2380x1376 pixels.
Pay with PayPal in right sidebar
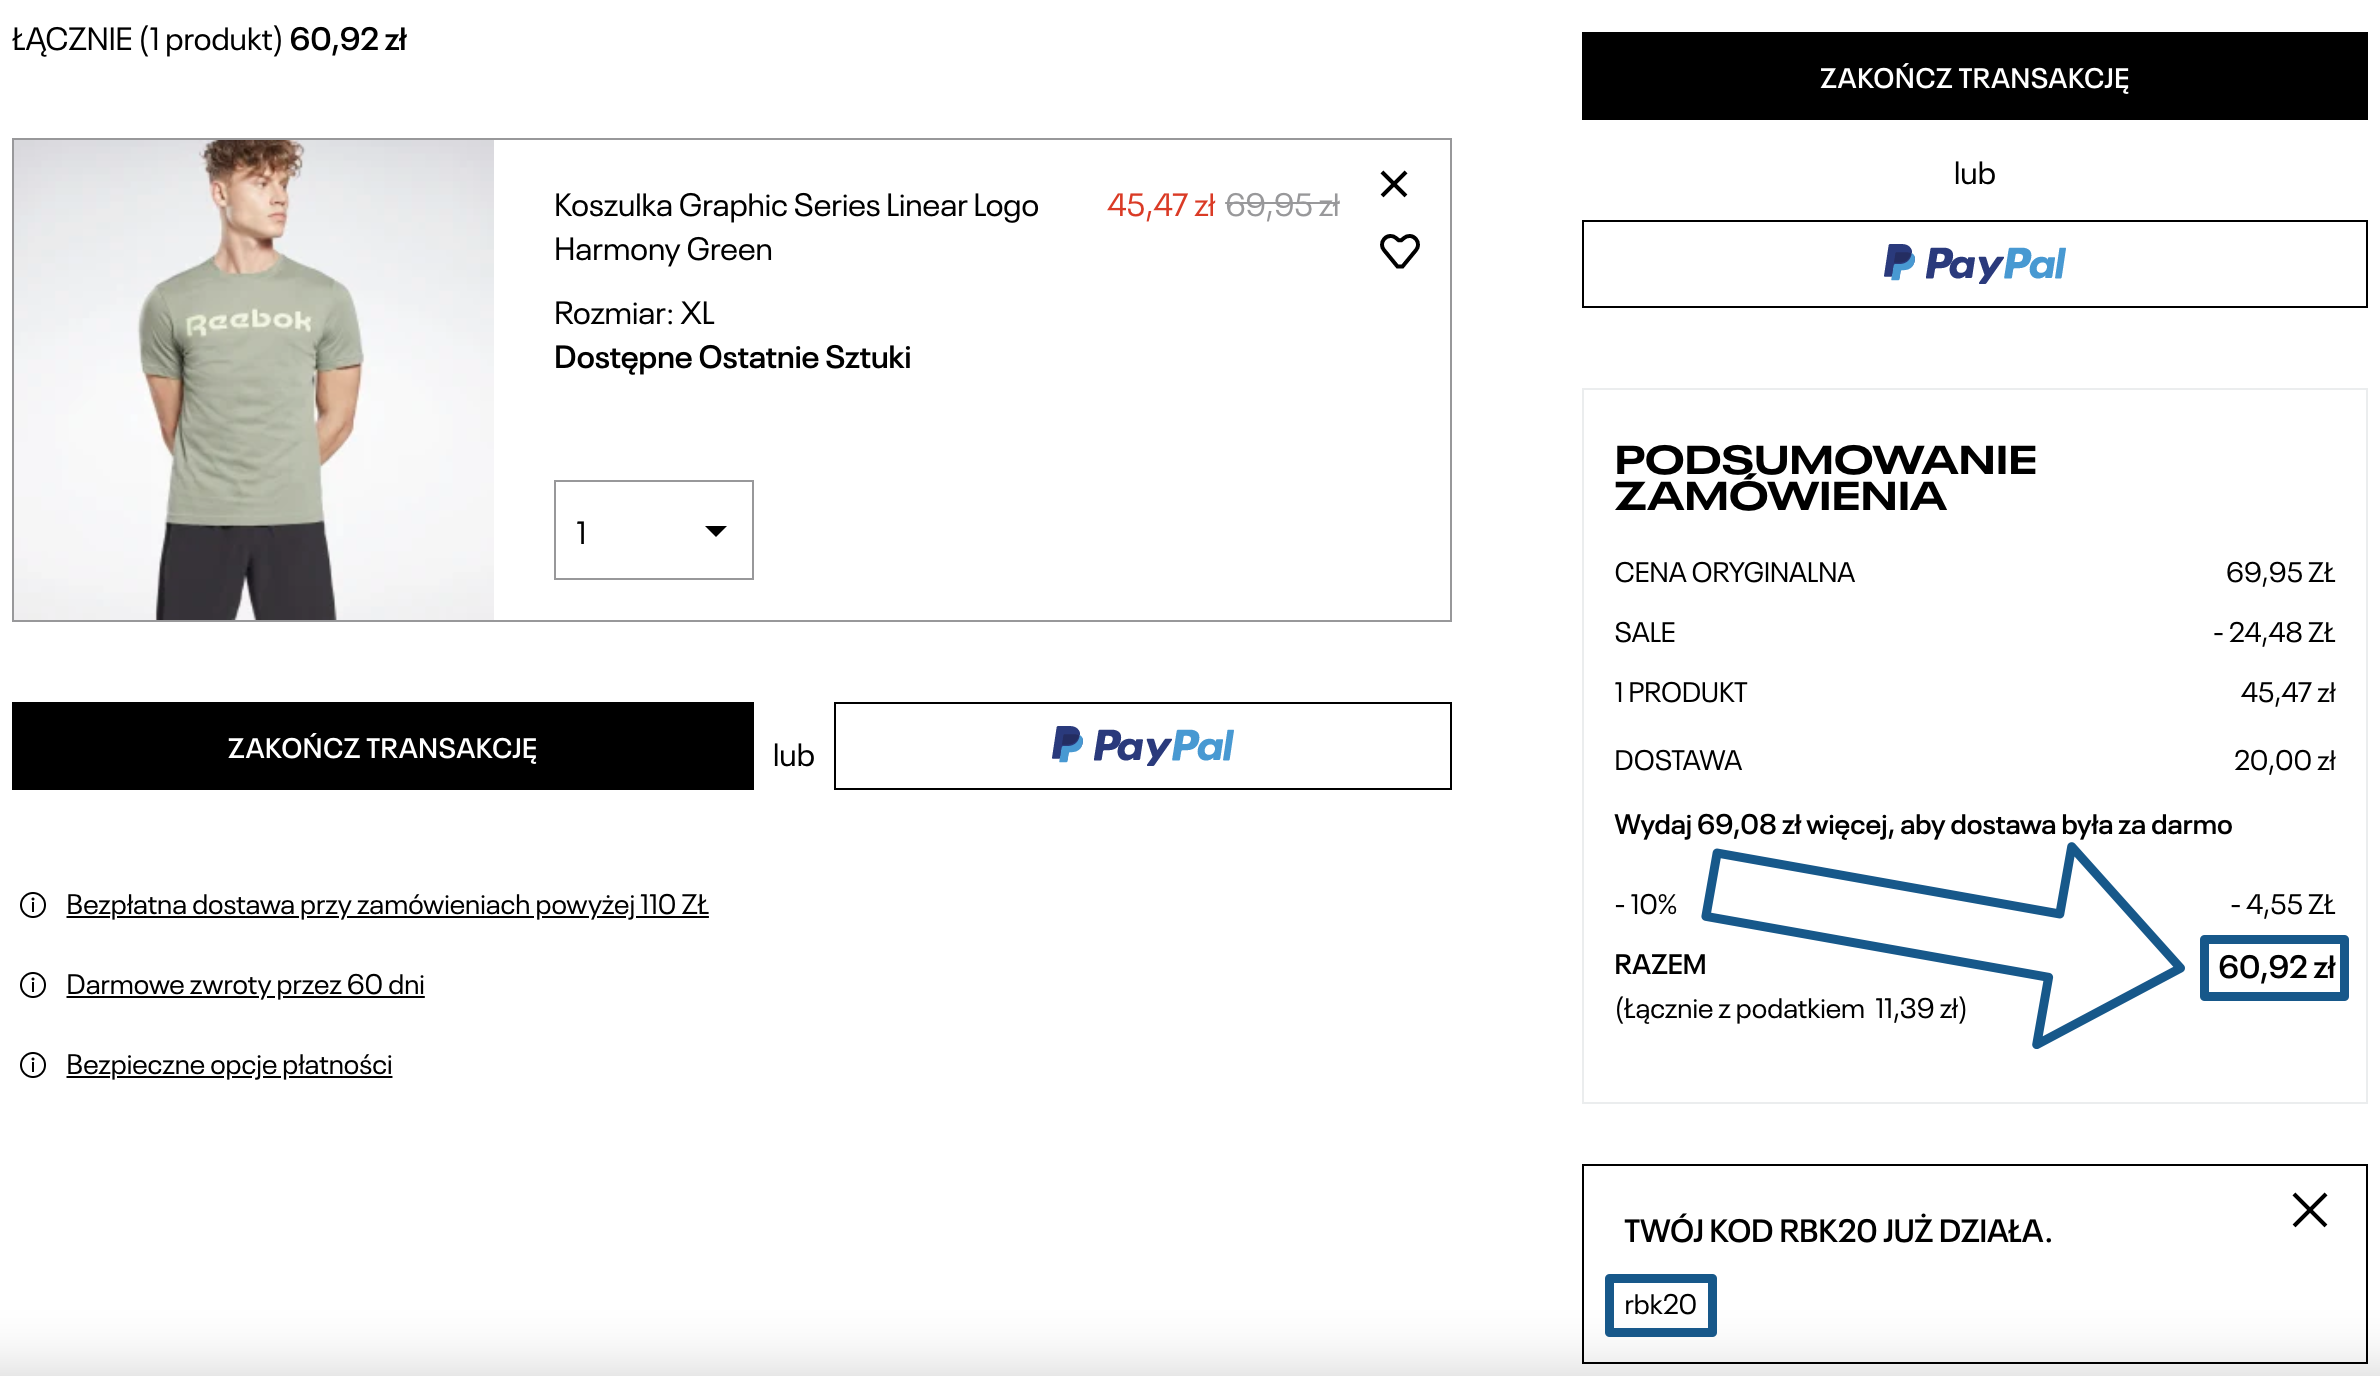tap(1973, 264)
